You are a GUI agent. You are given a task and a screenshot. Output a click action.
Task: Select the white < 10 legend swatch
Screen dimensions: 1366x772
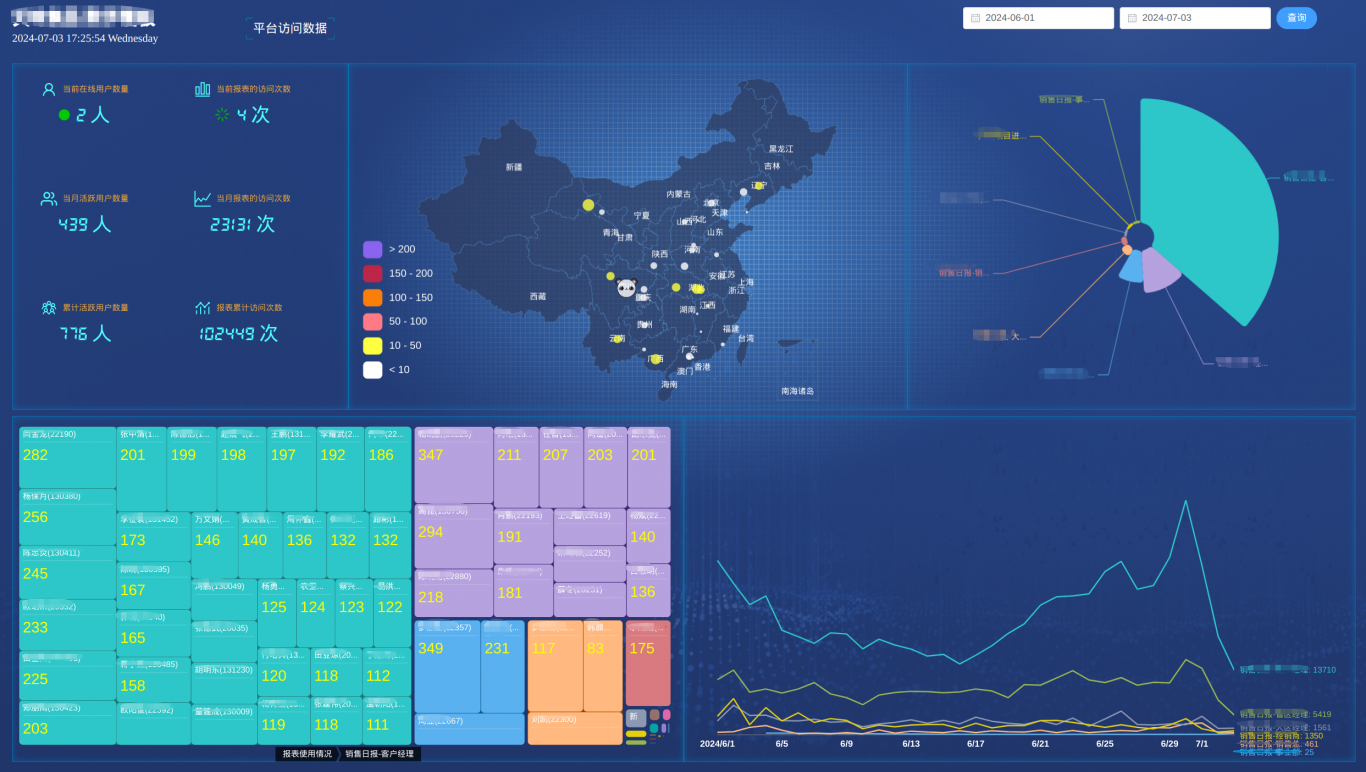click(x=373, y=369)
